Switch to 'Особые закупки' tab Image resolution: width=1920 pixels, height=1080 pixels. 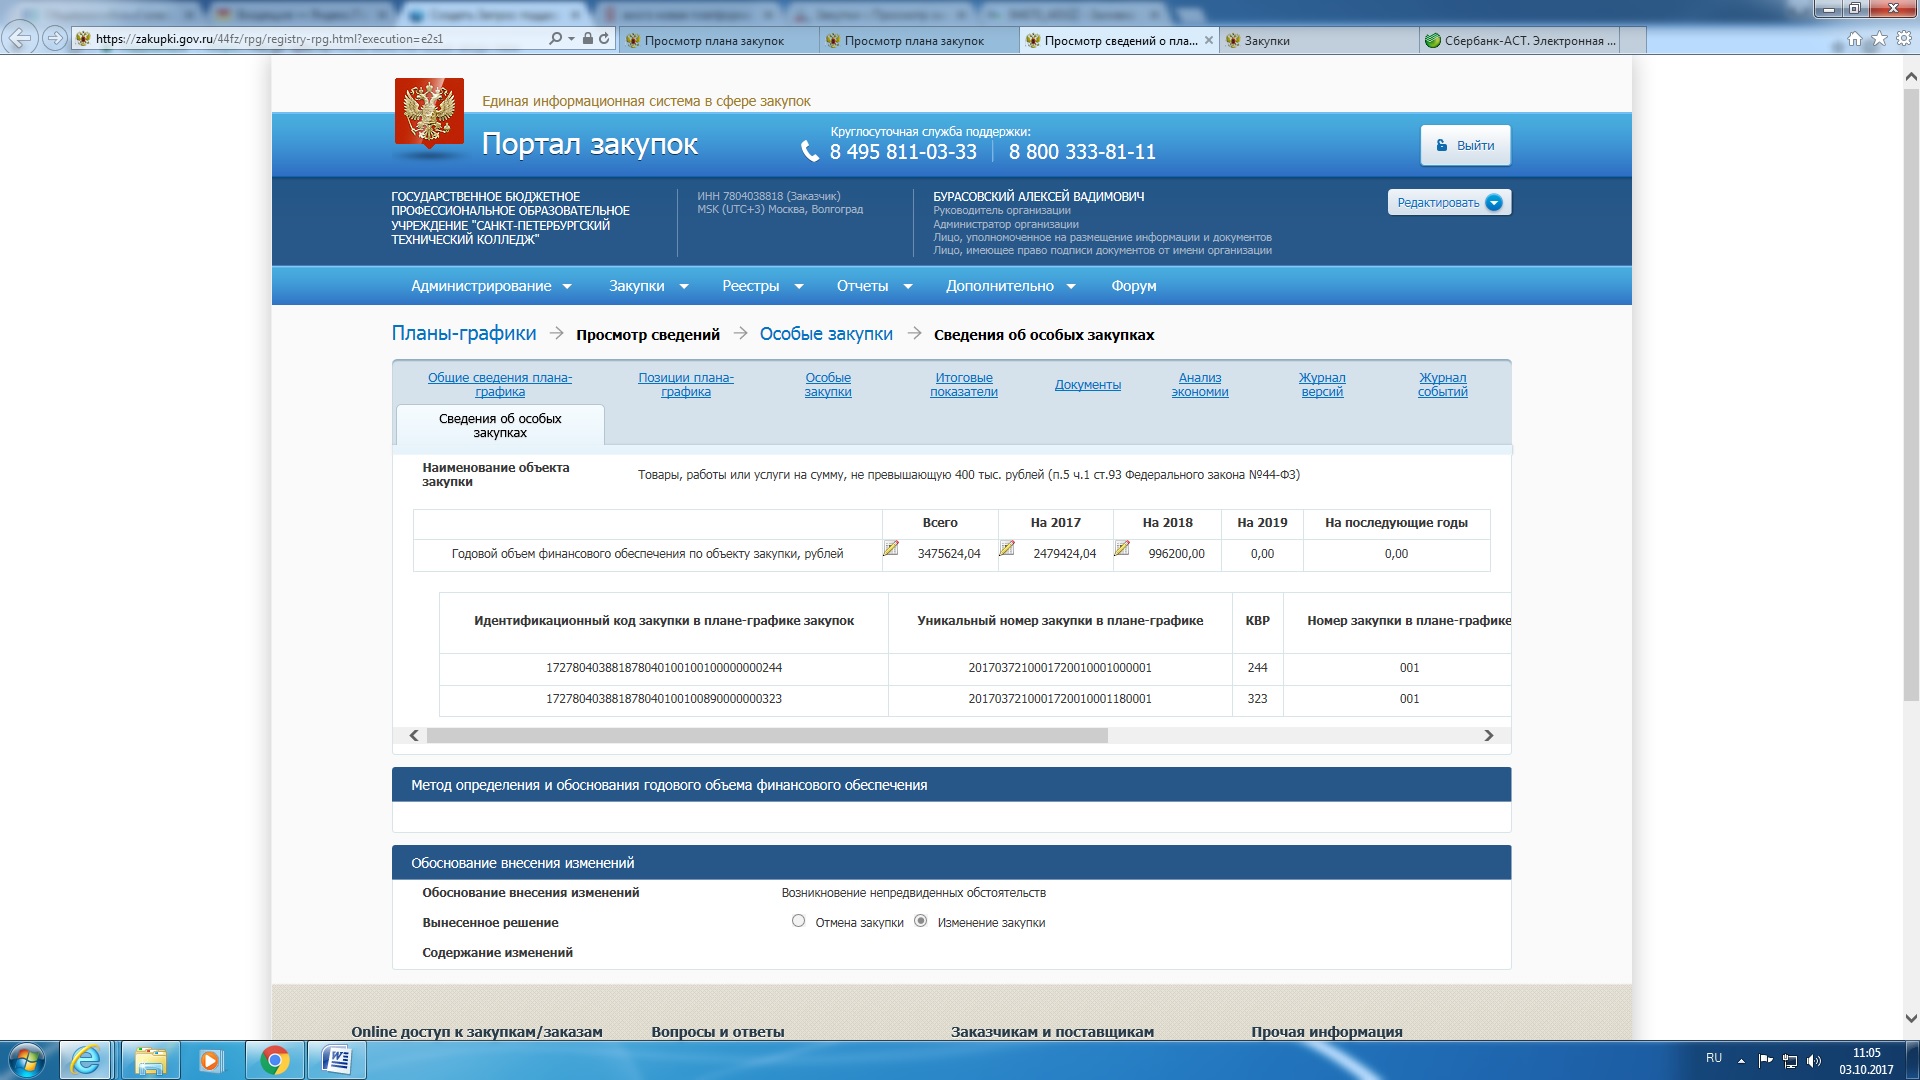coord(828,385)
